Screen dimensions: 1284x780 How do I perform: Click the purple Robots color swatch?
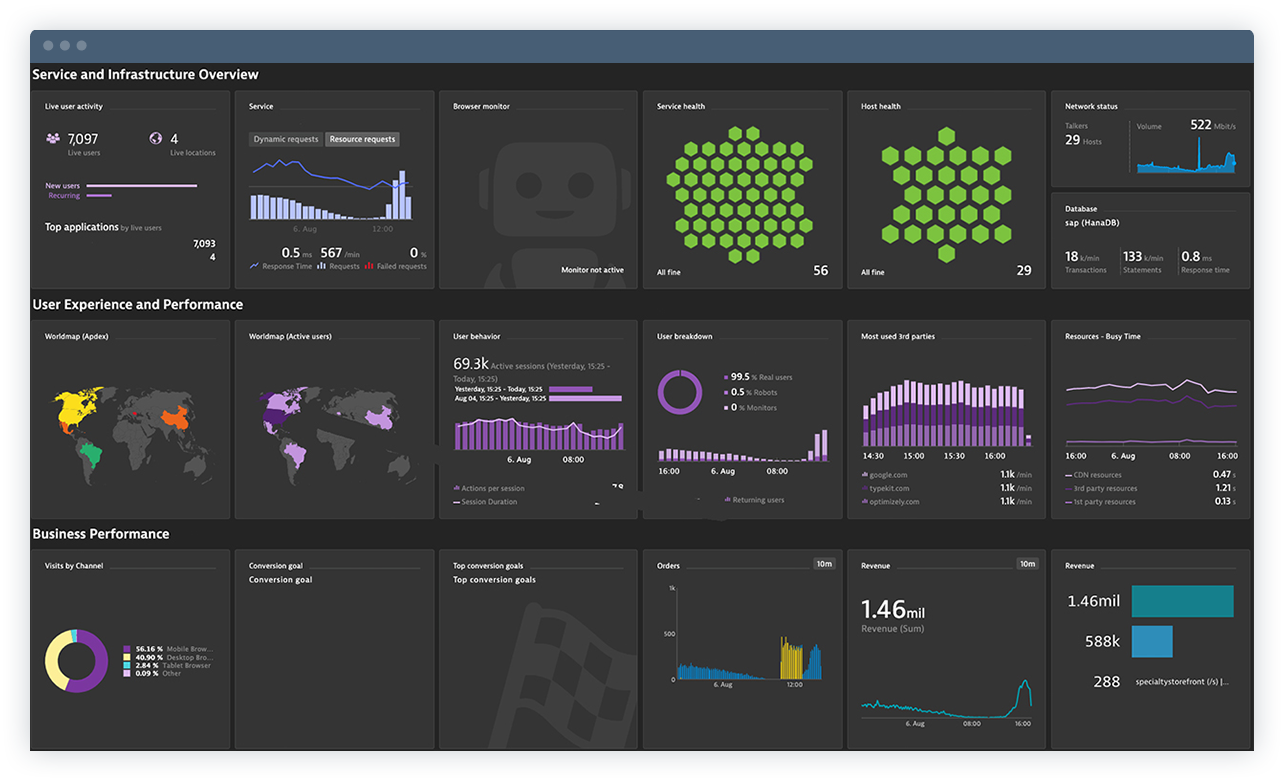[x=727, y=392]
